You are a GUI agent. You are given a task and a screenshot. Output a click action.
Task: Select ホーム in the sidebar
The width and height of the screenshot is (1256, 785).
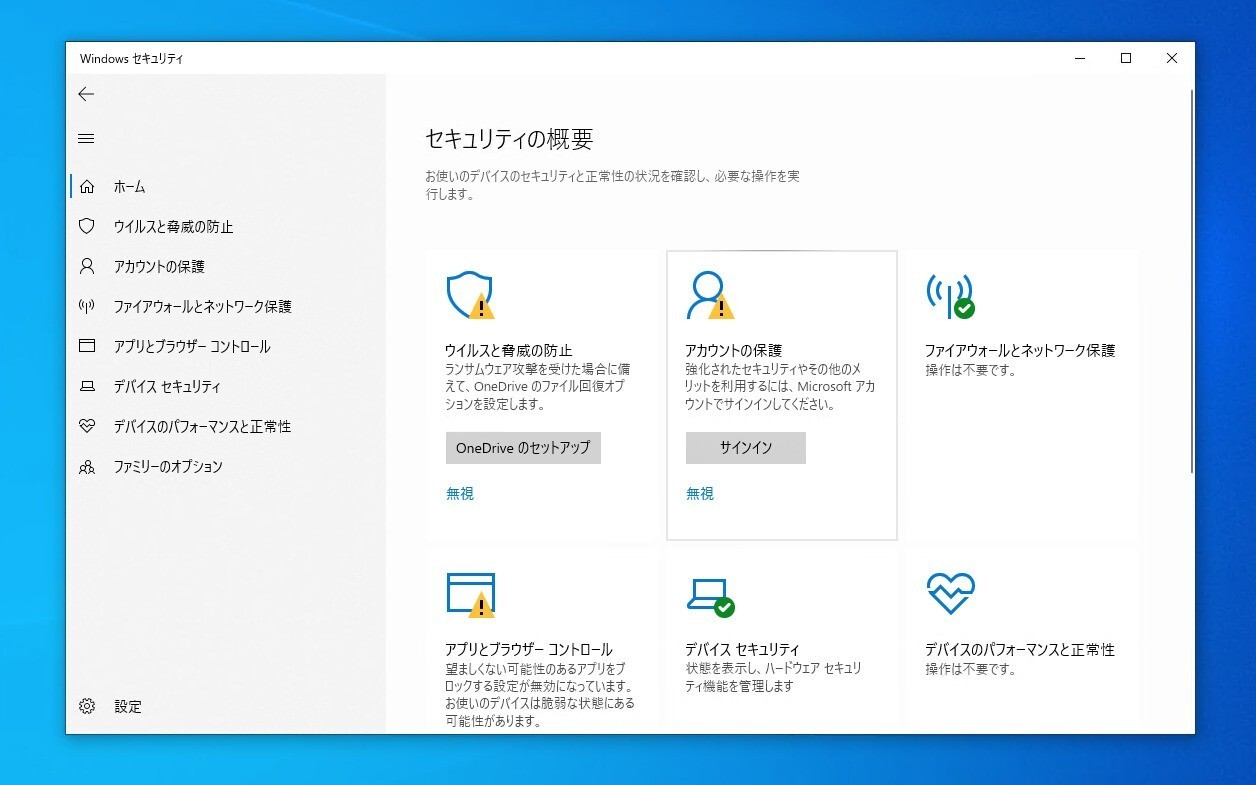[x=130, y=187]
